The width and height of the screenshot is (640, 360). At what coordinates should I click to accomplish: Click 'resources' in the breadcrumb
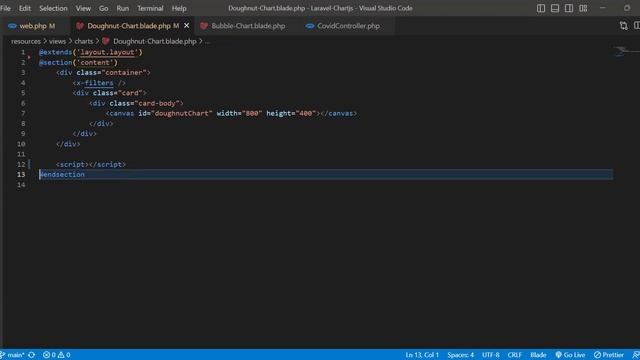(26, 41)
